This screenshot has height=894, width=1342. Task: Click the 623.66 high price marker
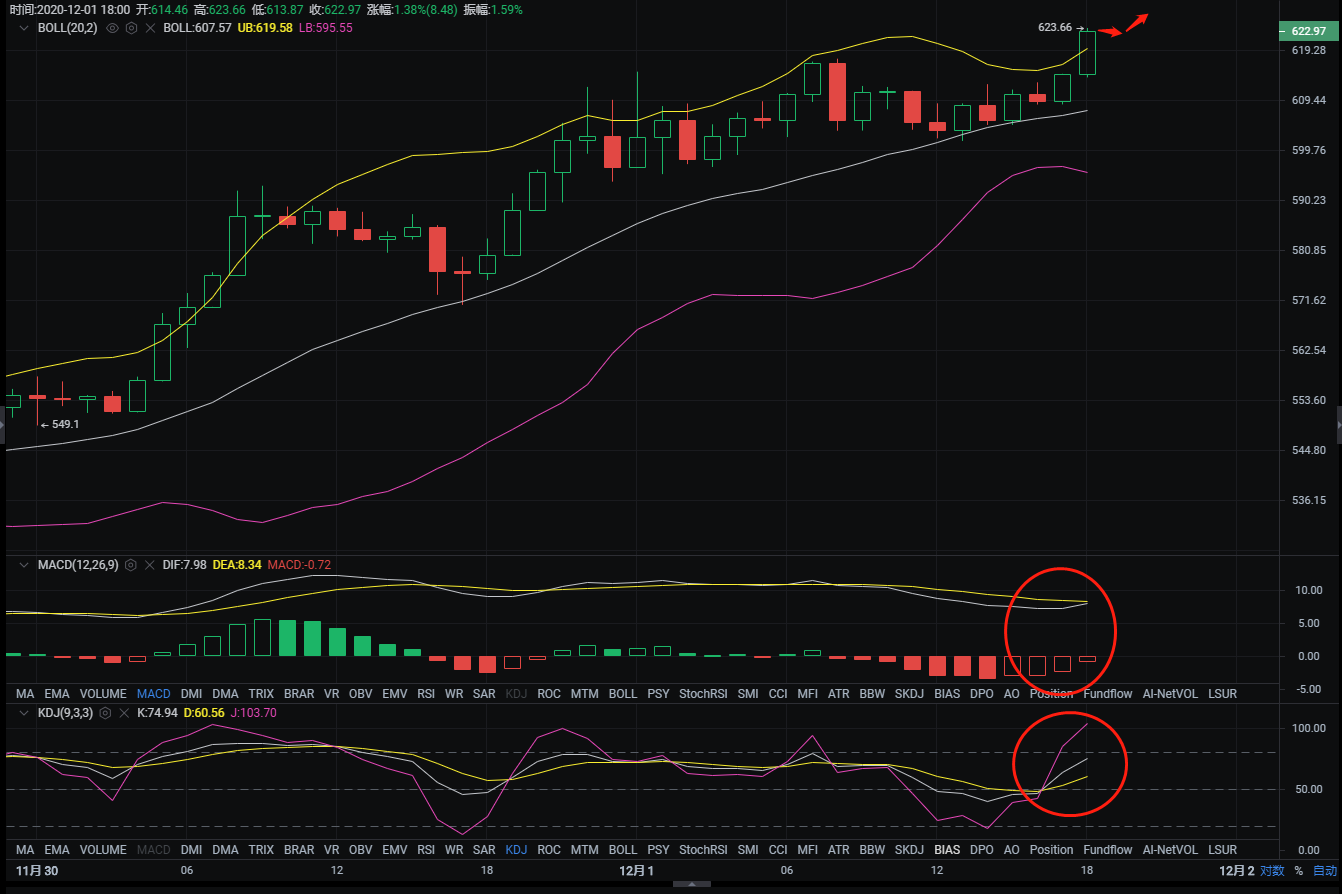pyautogui.click(x=1055, y=27)
